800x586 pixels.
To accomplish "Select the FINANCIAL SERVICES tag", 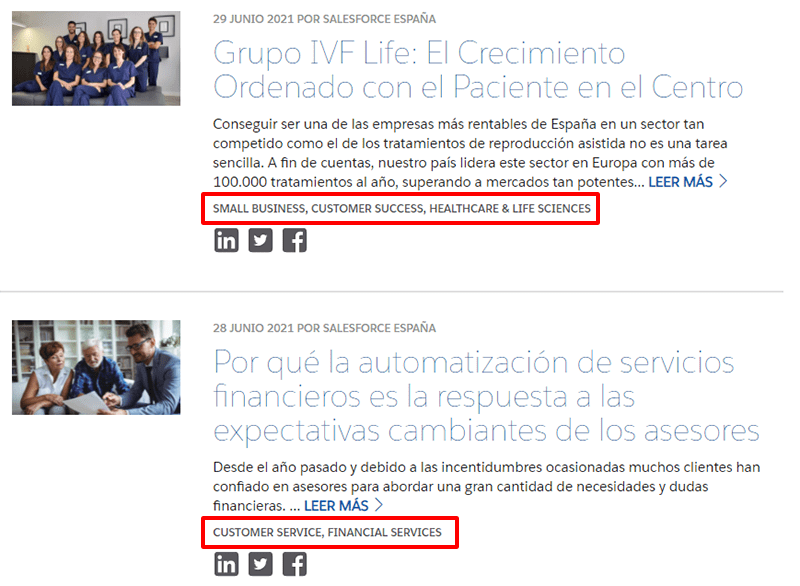I will coord(385,532).
